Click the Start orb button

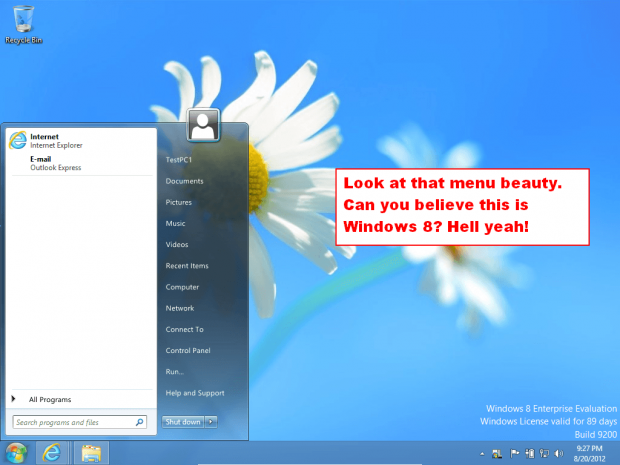16,453
